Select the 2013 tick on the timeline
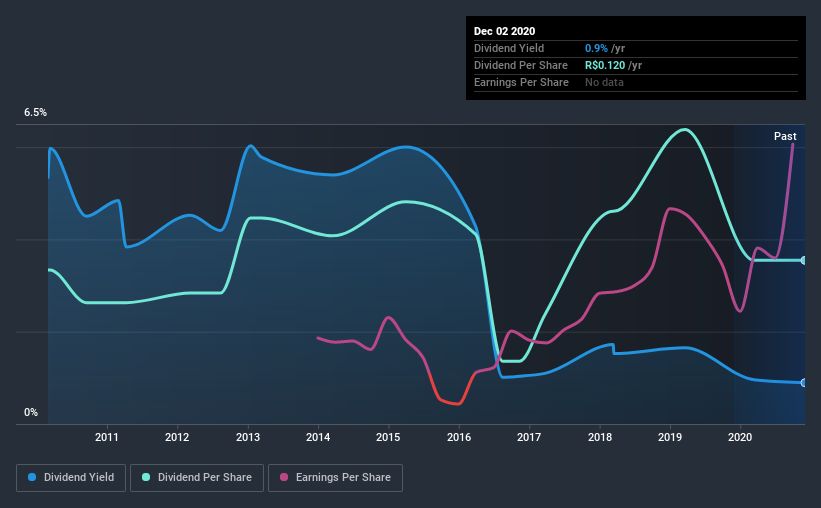 tap(248, 437)
